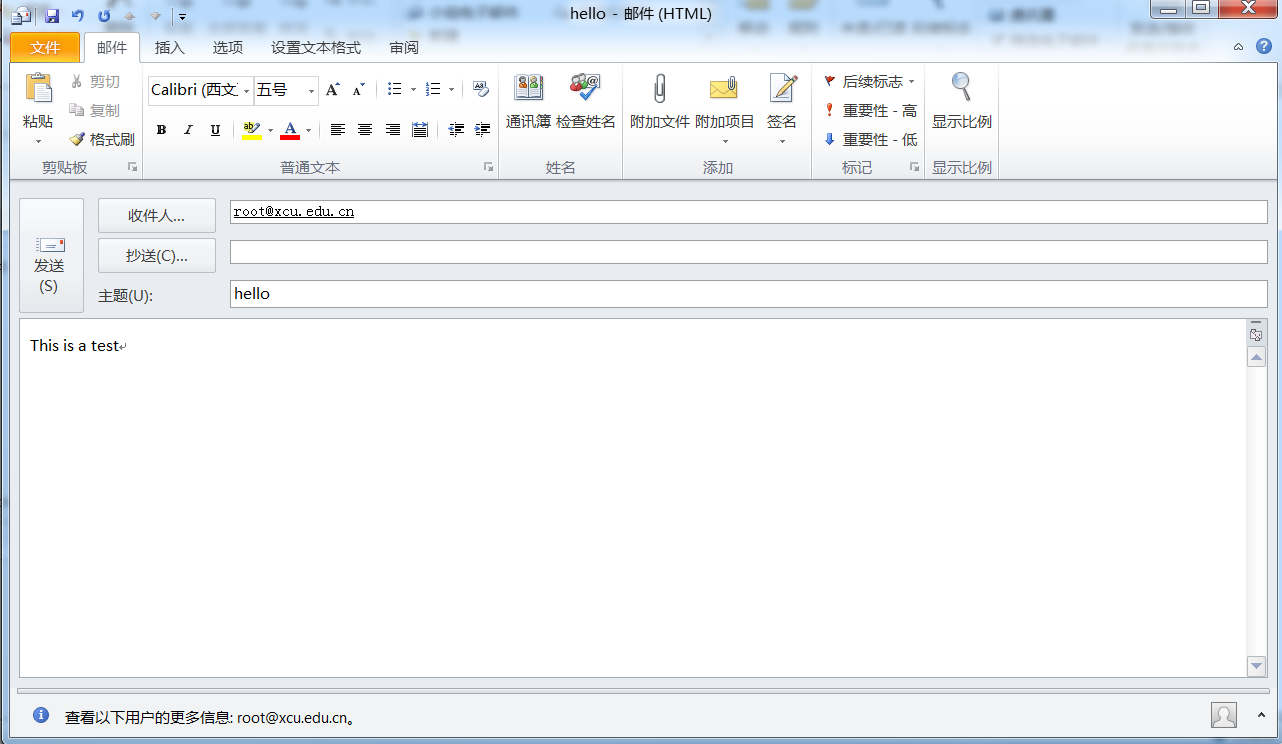Paste clipboard contents with 粘贴 icon

pyautogui.click(x=38, y=88)
